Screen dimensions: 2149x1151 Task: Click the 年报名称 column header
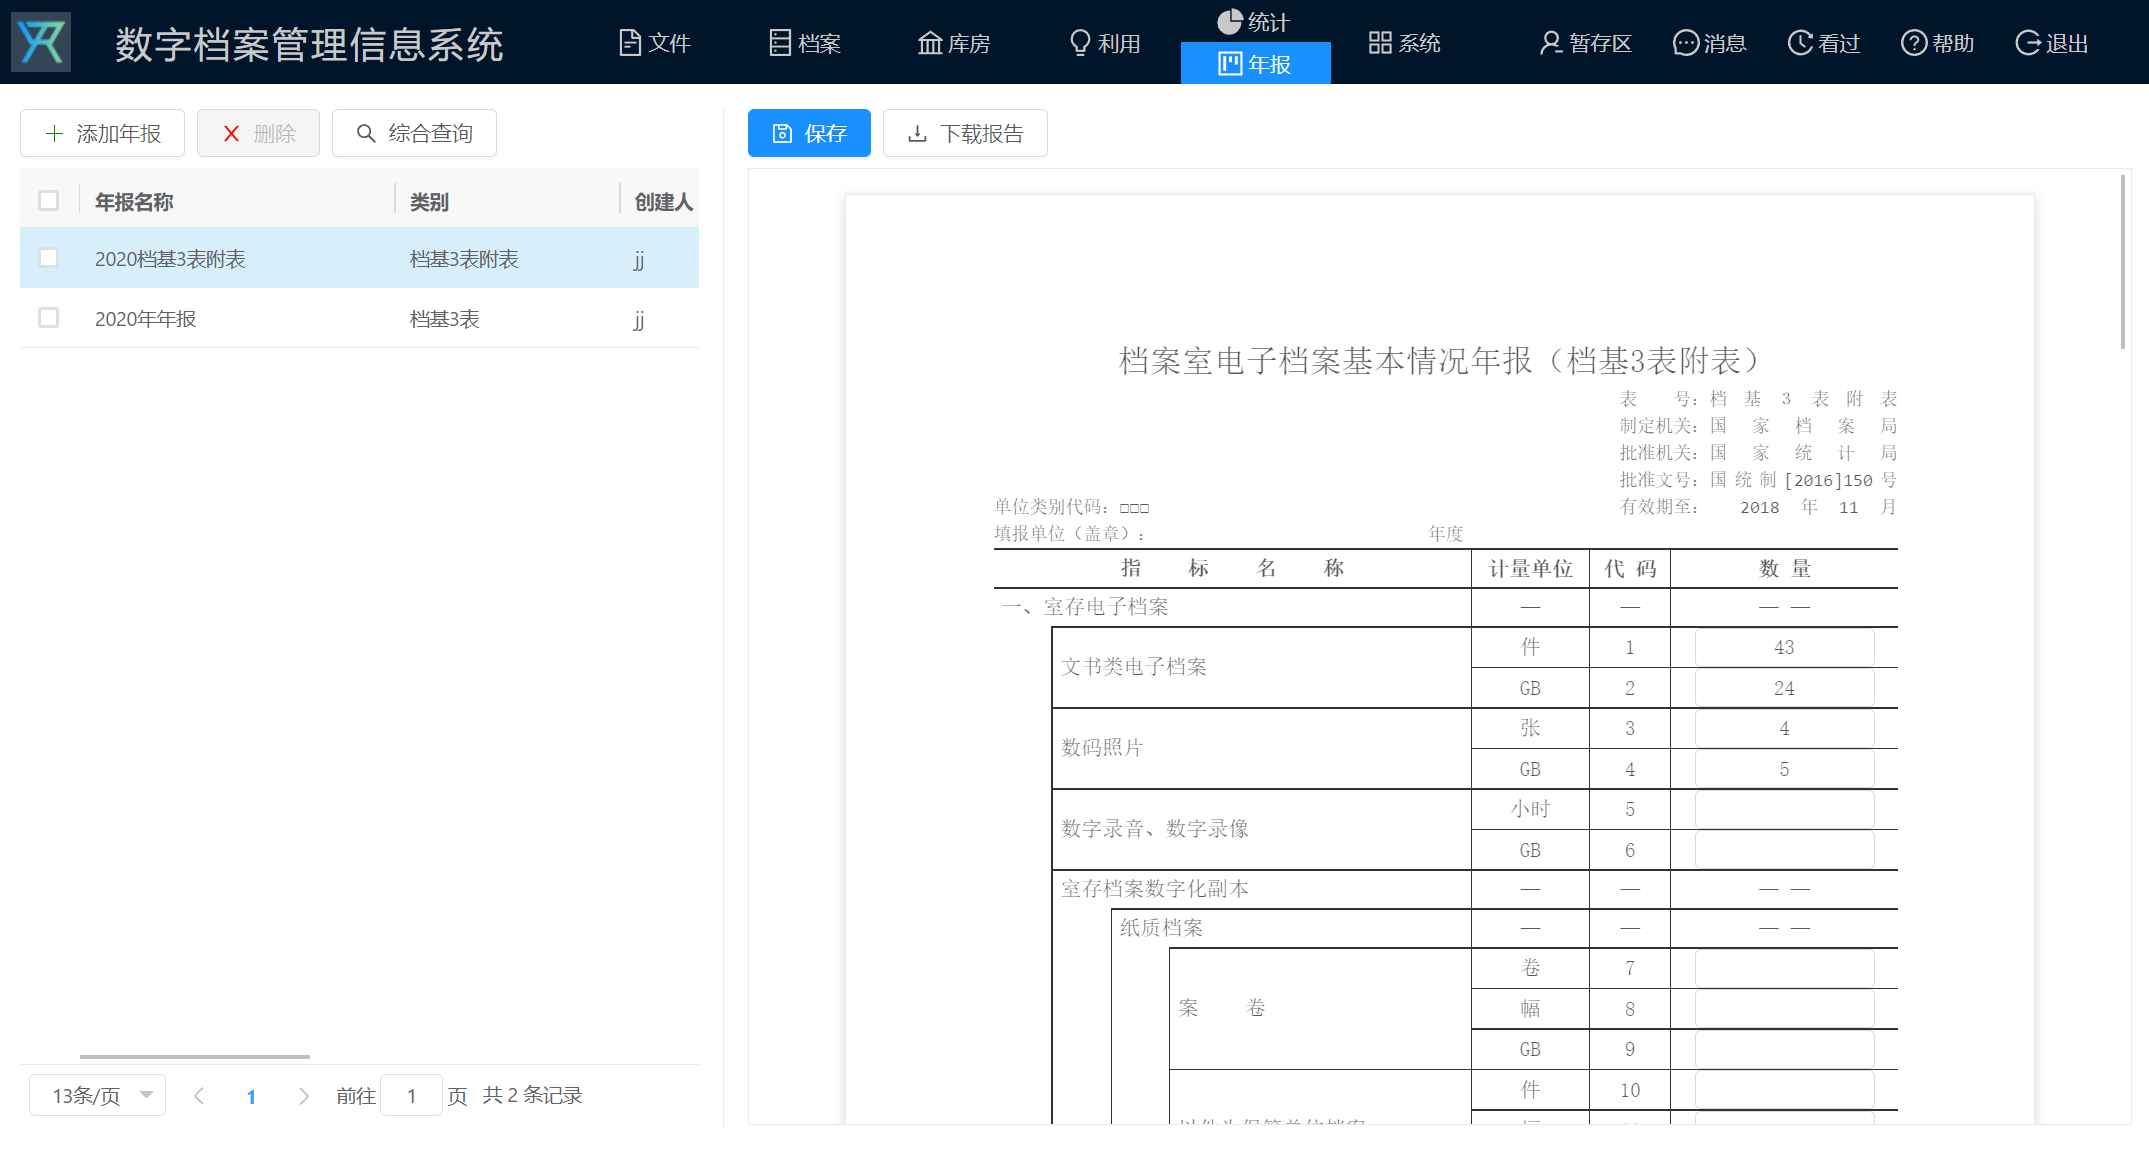pyautogui.click(x=134, y=202)
